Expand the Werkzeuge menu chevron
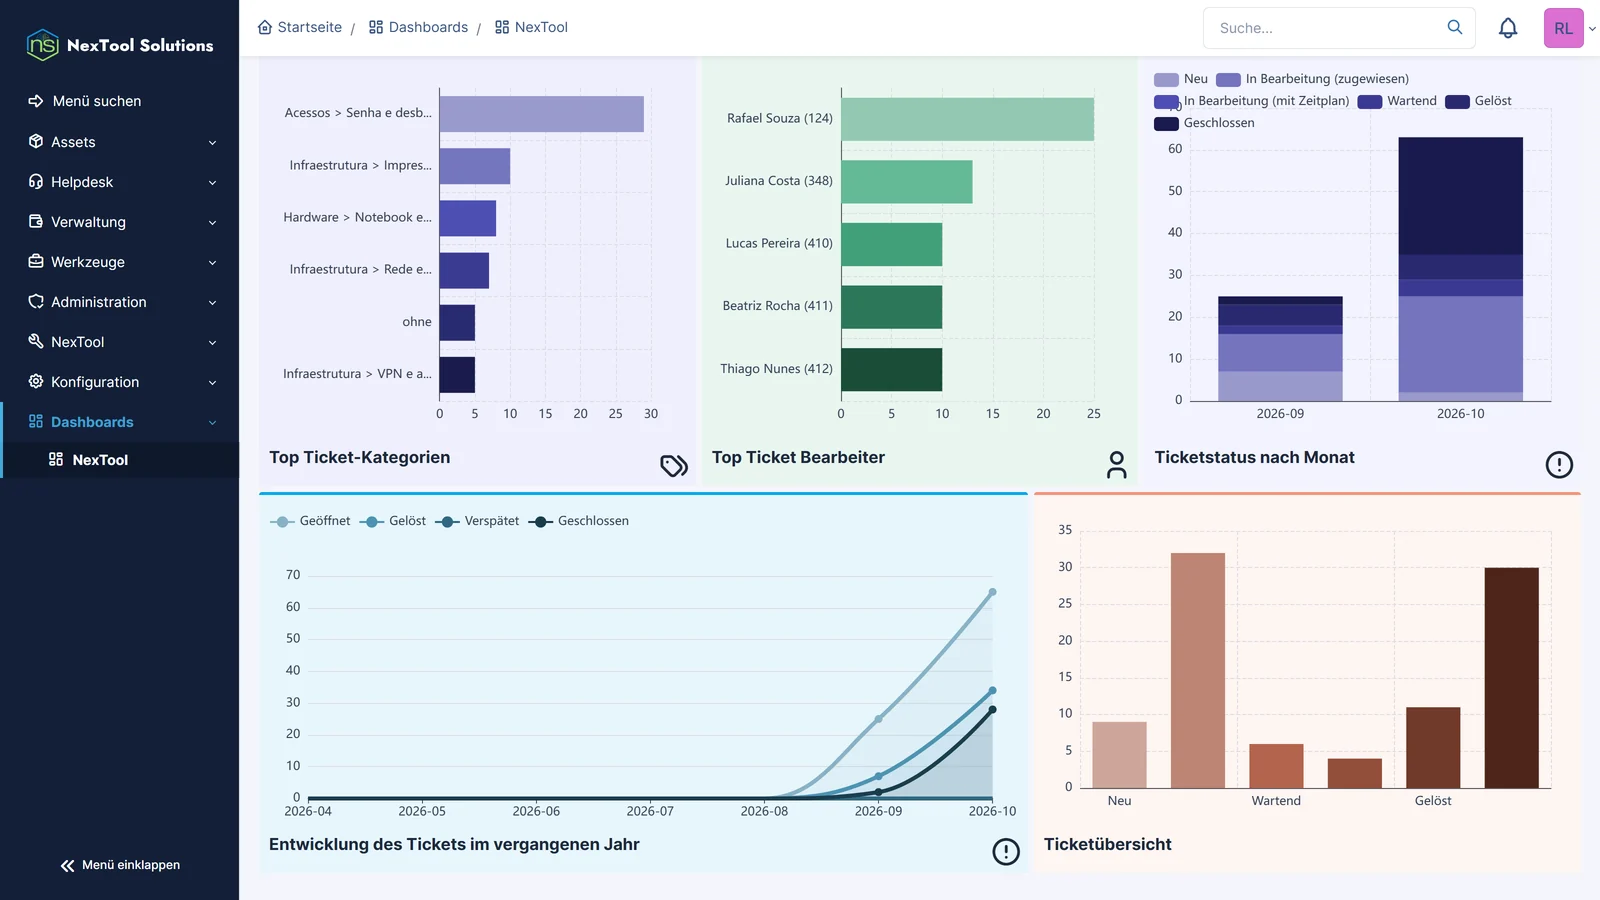Image resolution: width=1600 pixels, height=900 pixels. (x=212, y=263)
